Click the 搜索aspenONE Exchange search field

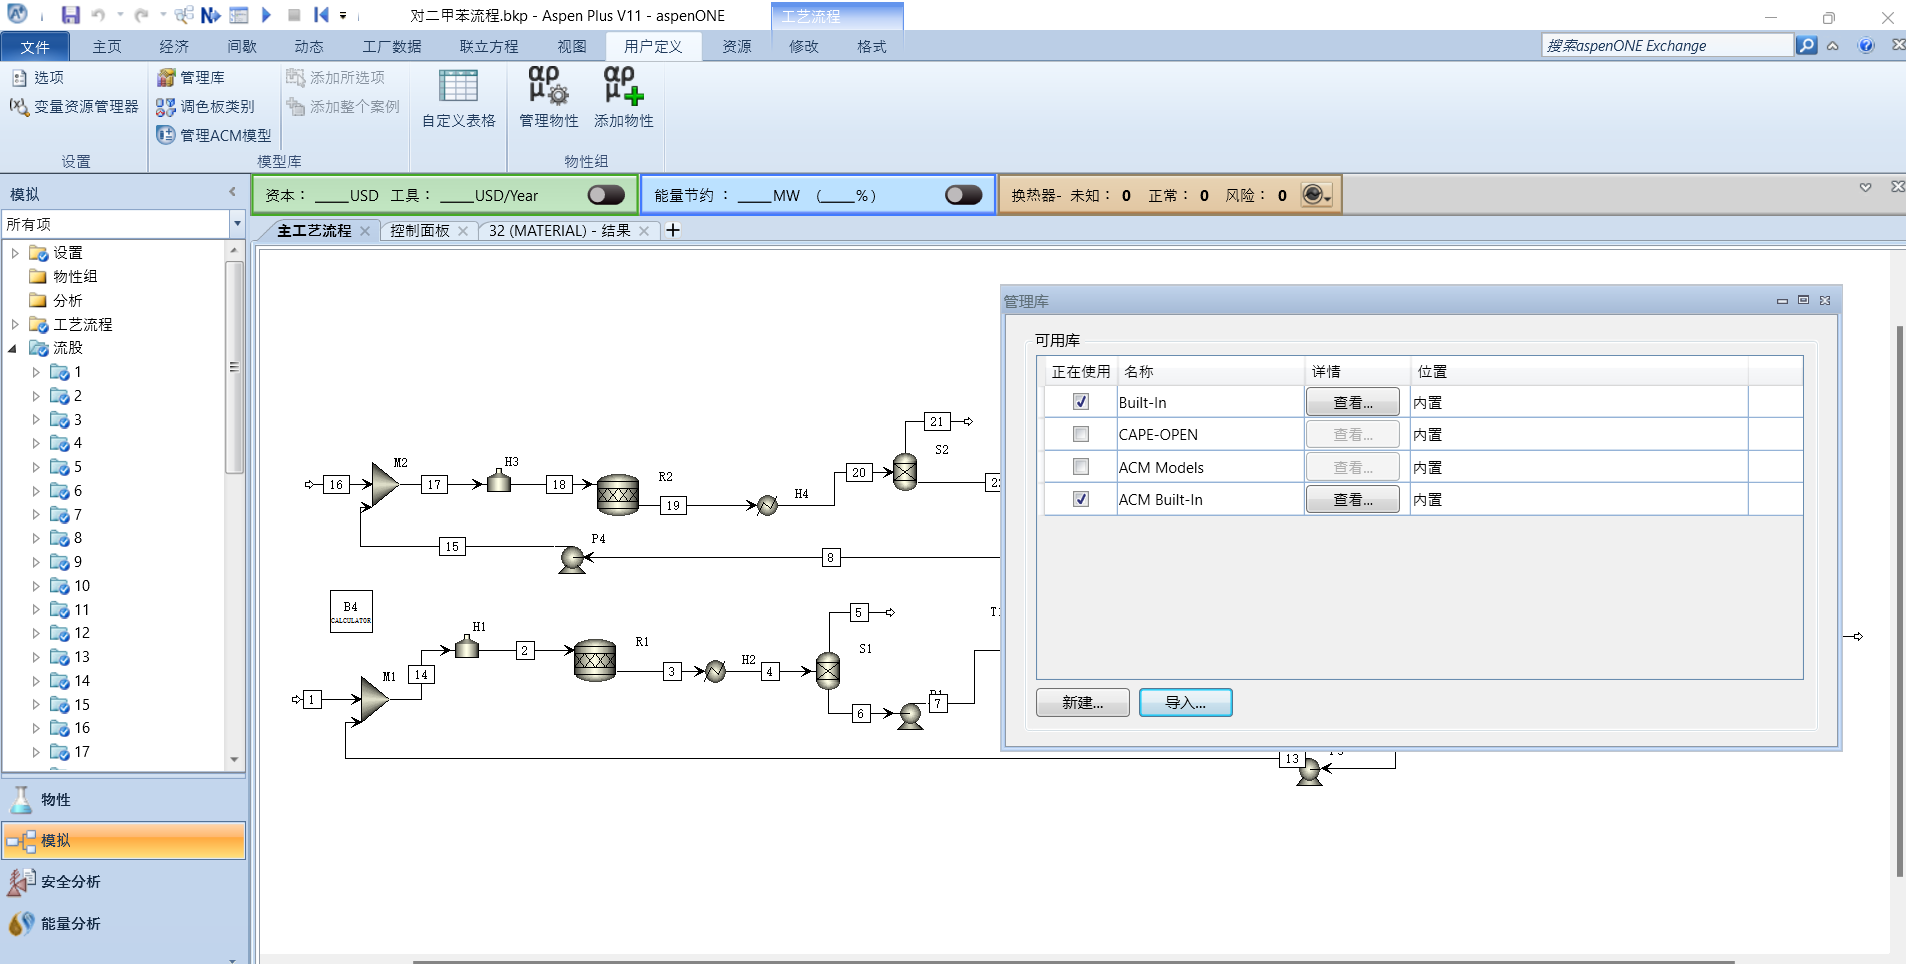[1667, 46]
